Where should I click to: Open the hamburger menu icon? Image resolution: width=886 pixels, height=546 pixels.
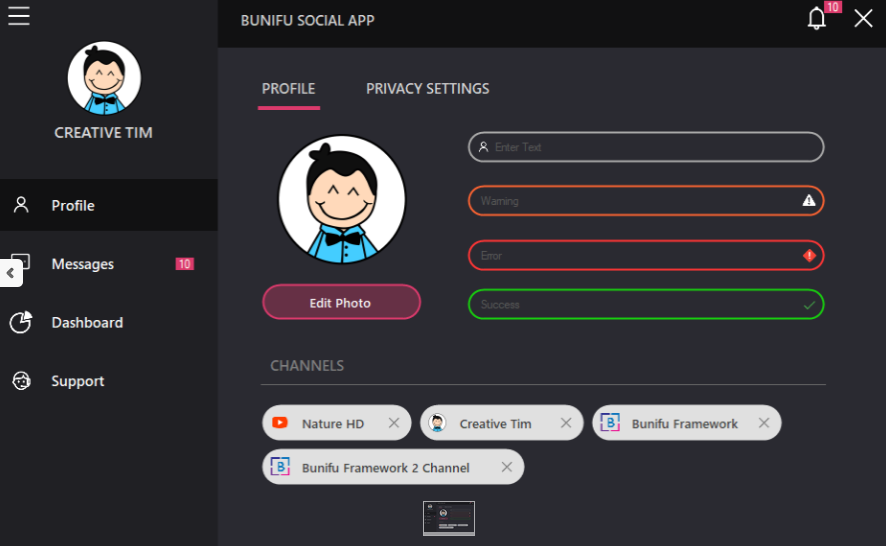tap(19, 16)
